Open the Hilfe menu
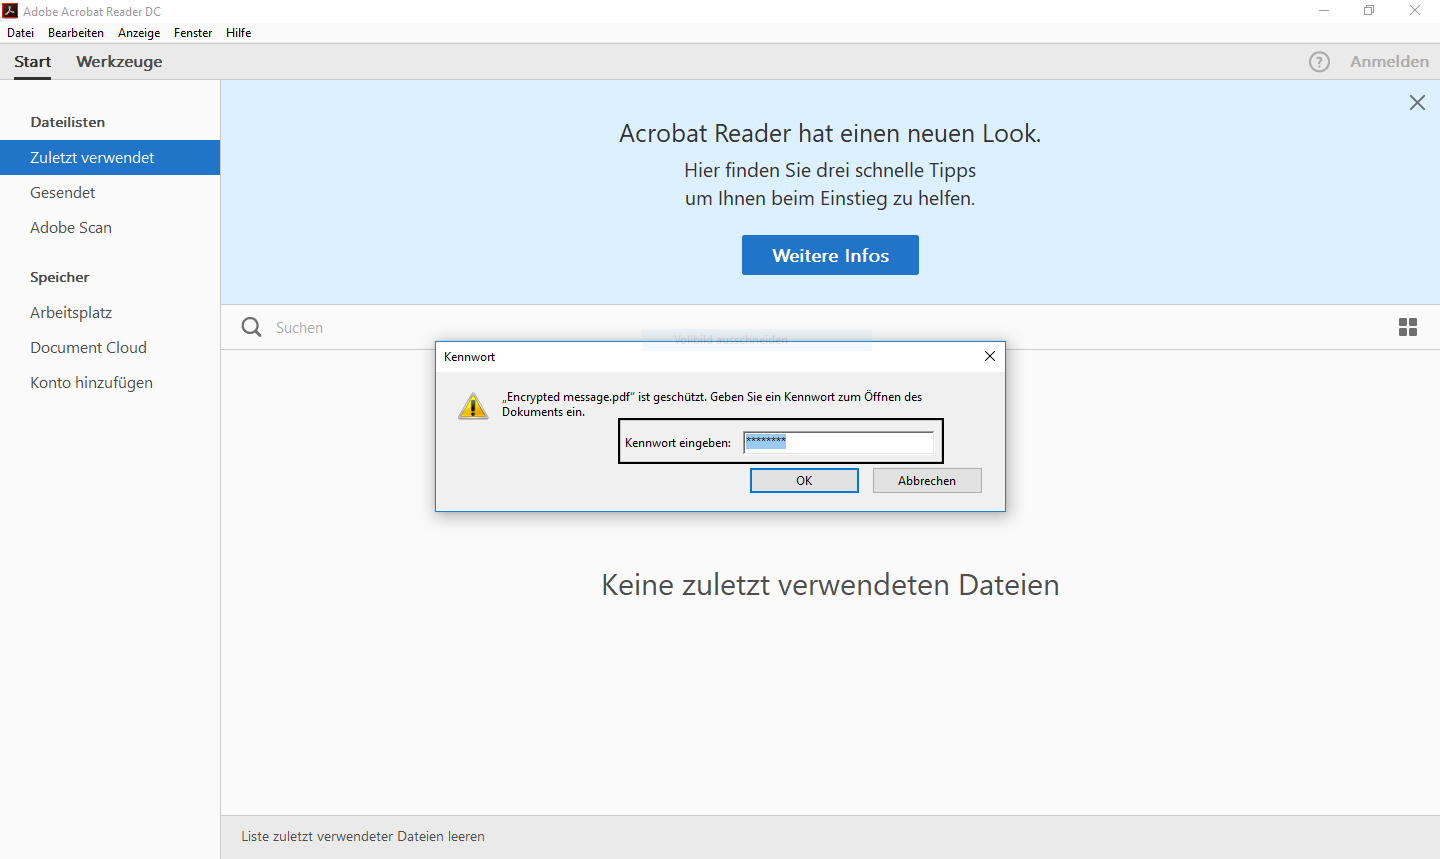 point(238,33)
